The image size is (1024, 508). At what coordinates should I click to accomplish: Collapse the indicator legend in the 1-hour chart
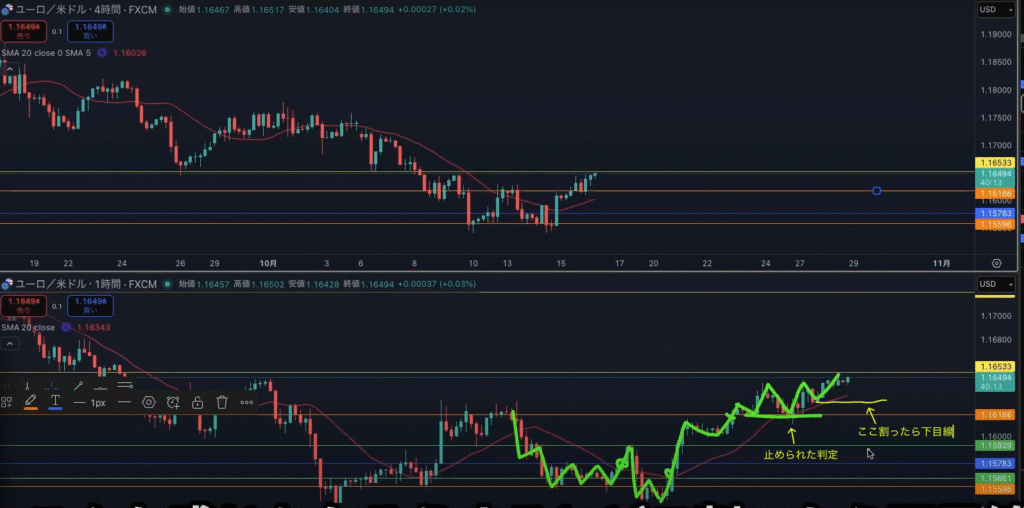10,343
